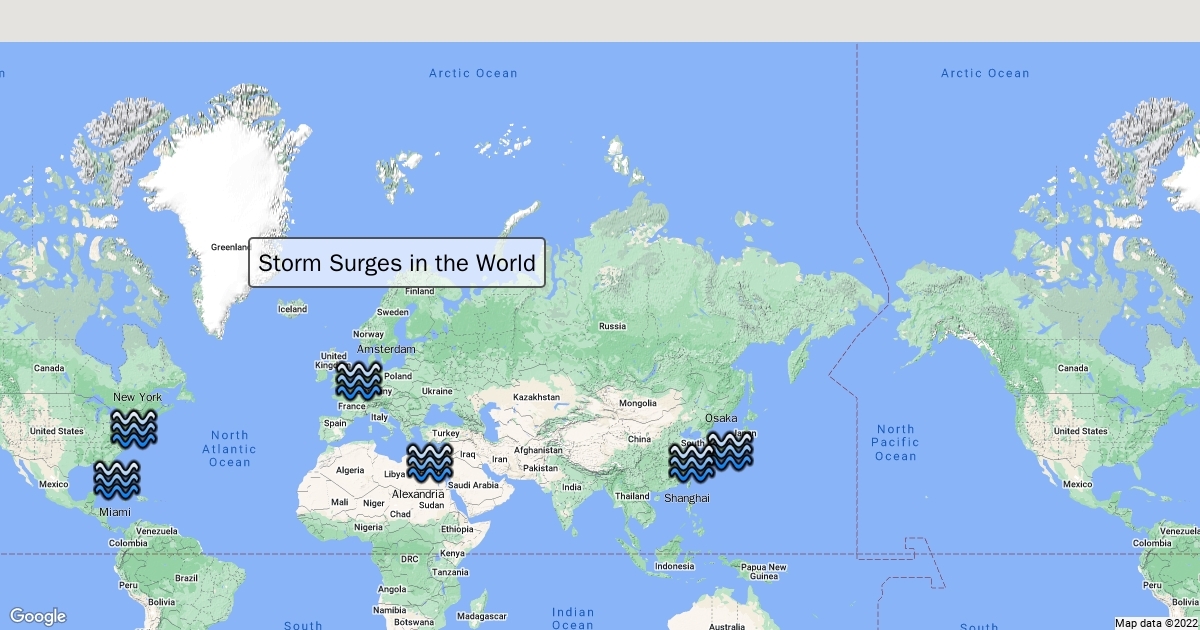
Task: Click the 'Storm Surges in the World' title box
Action: (x=397, y=263)
